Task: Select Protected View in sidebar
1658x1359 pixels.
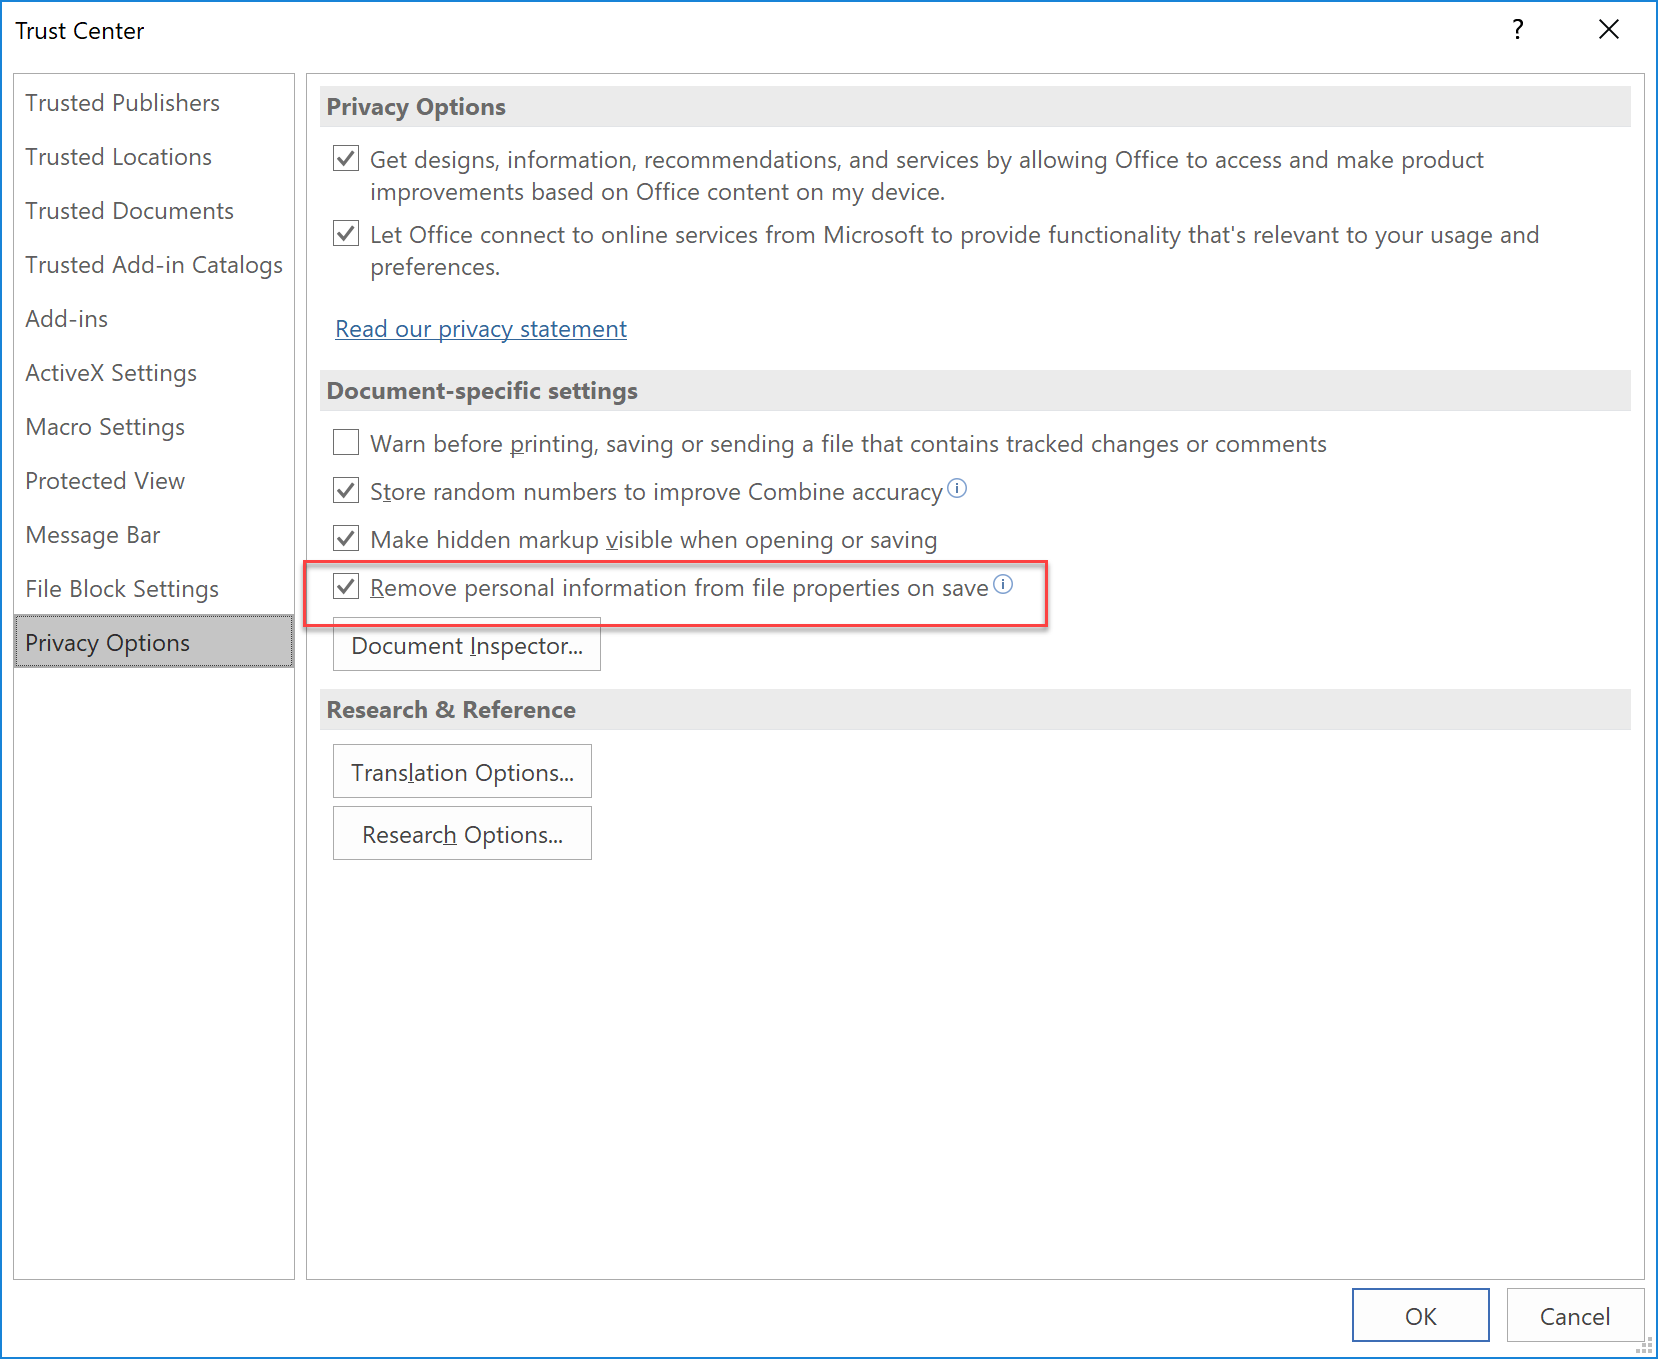Action: (x=105, y=481)
